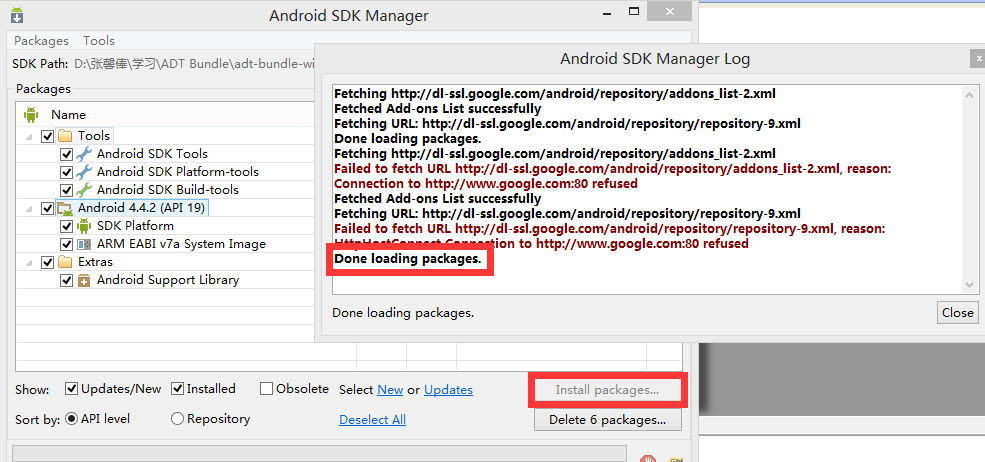Uncheck Android SDK Tools checkbox
The image size is (985, 462).
(66, 154)
